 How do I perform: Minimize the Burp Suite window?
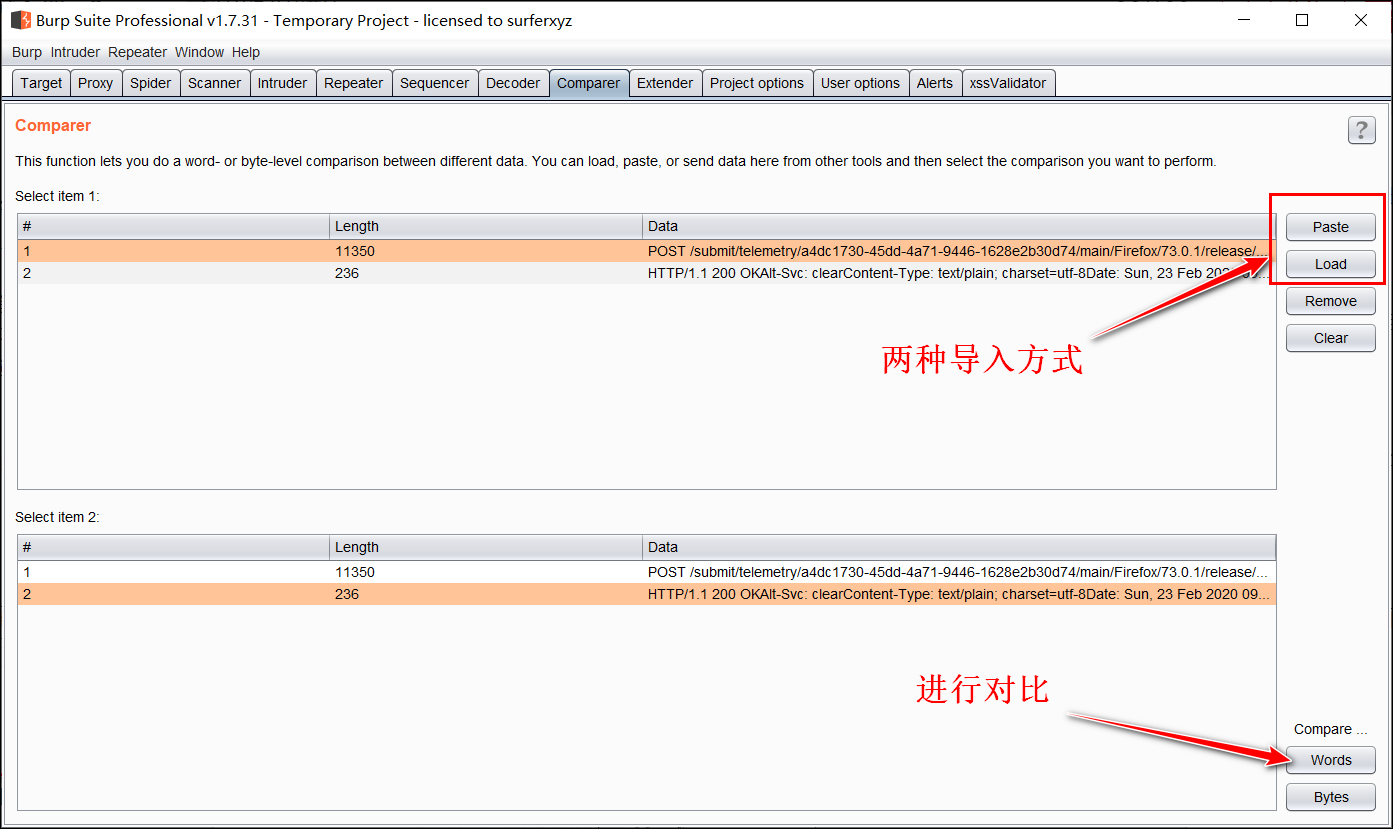point(1243,20)
